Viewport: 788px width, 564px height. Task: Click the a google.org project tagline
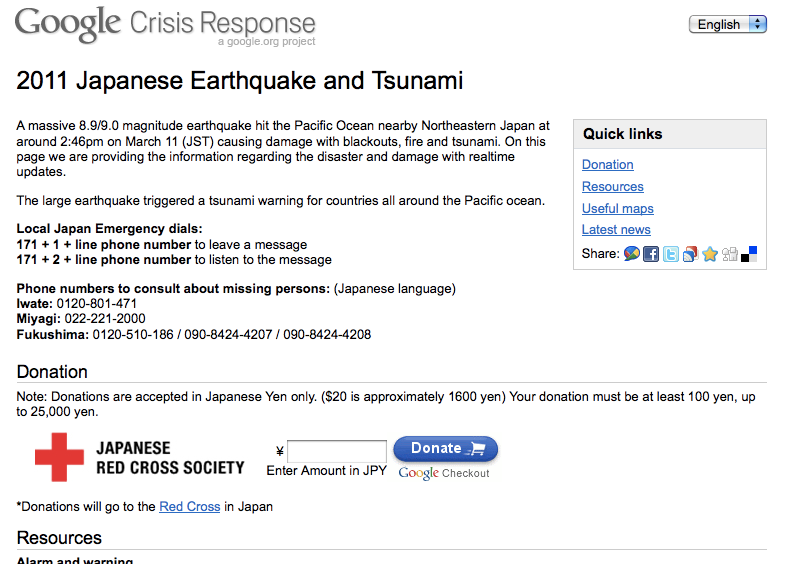pos(266,42)
